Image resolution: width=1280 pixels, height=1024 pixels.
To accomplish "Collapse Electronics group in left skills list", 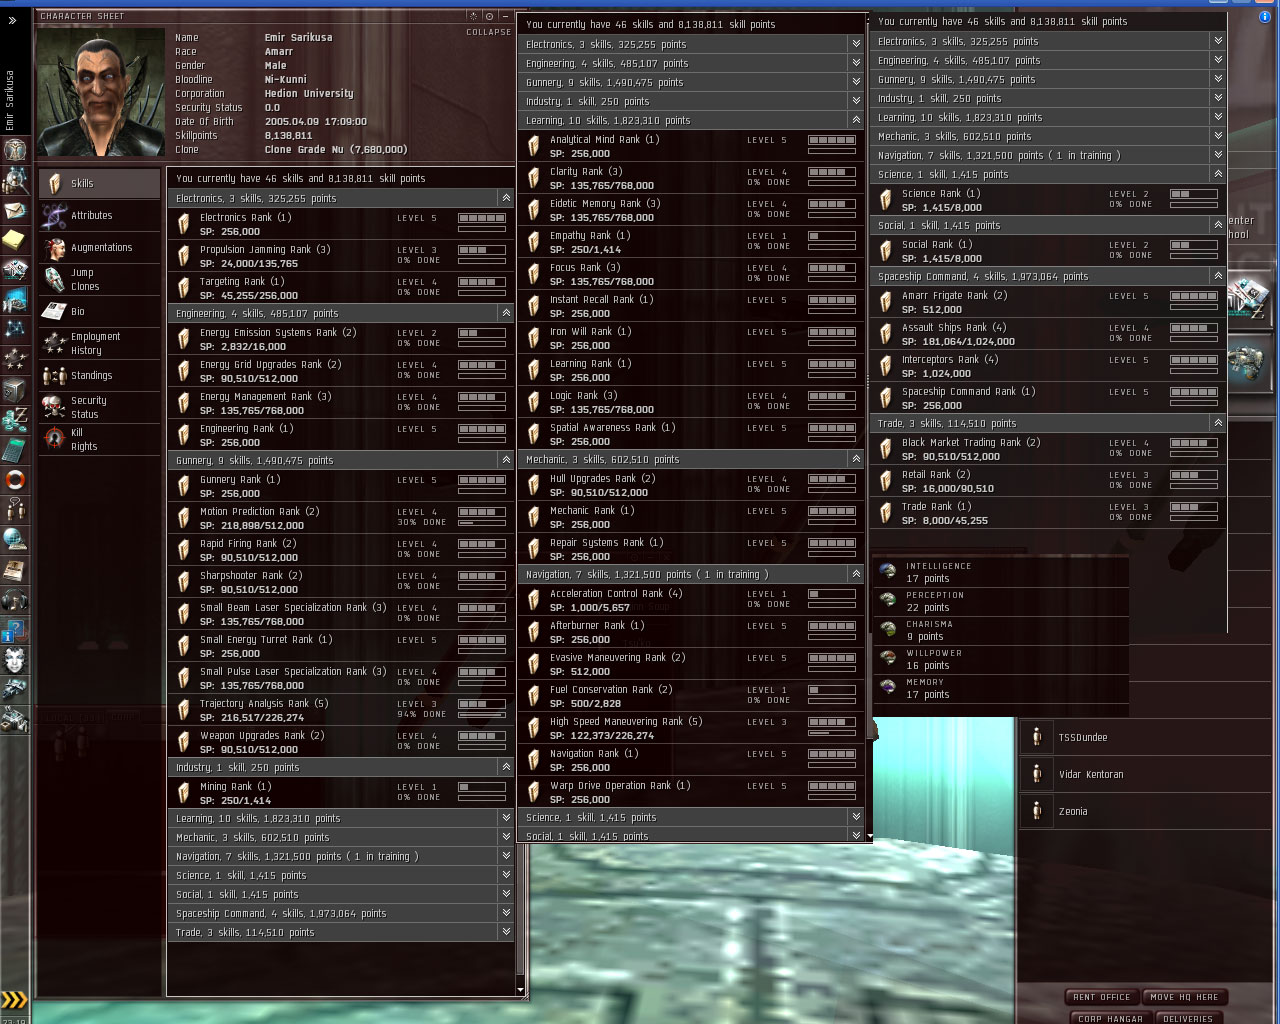I will pos(506,198).
